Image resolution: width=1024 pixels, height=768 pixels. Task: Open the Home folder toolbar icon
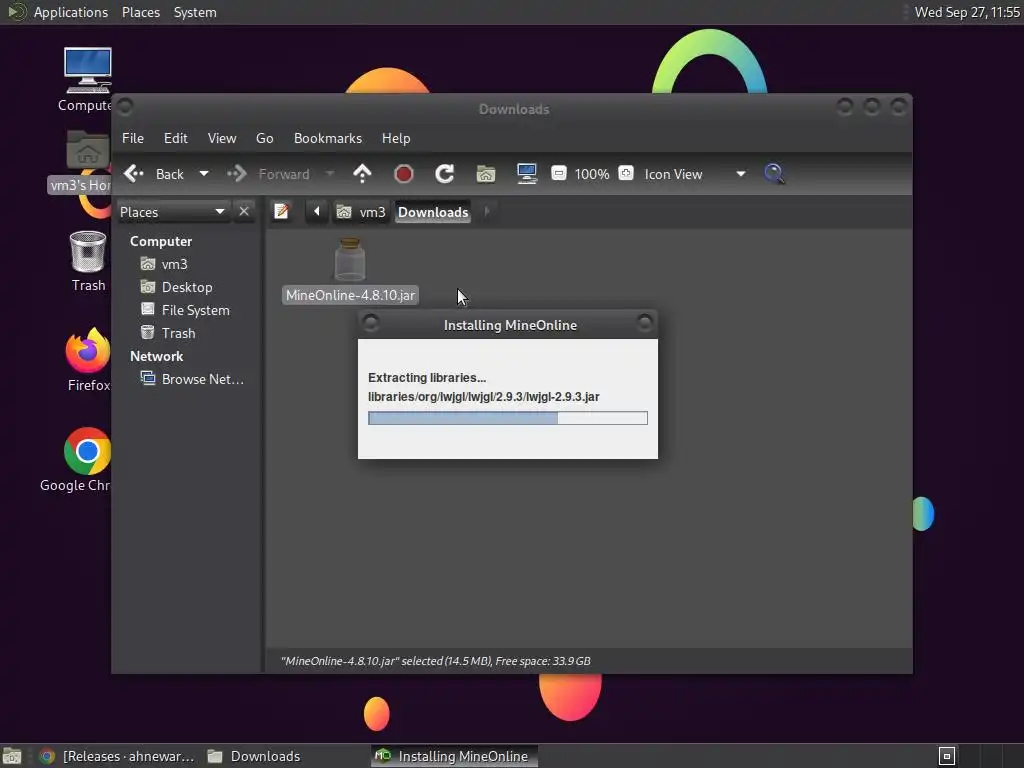click(x=486, y=174)
